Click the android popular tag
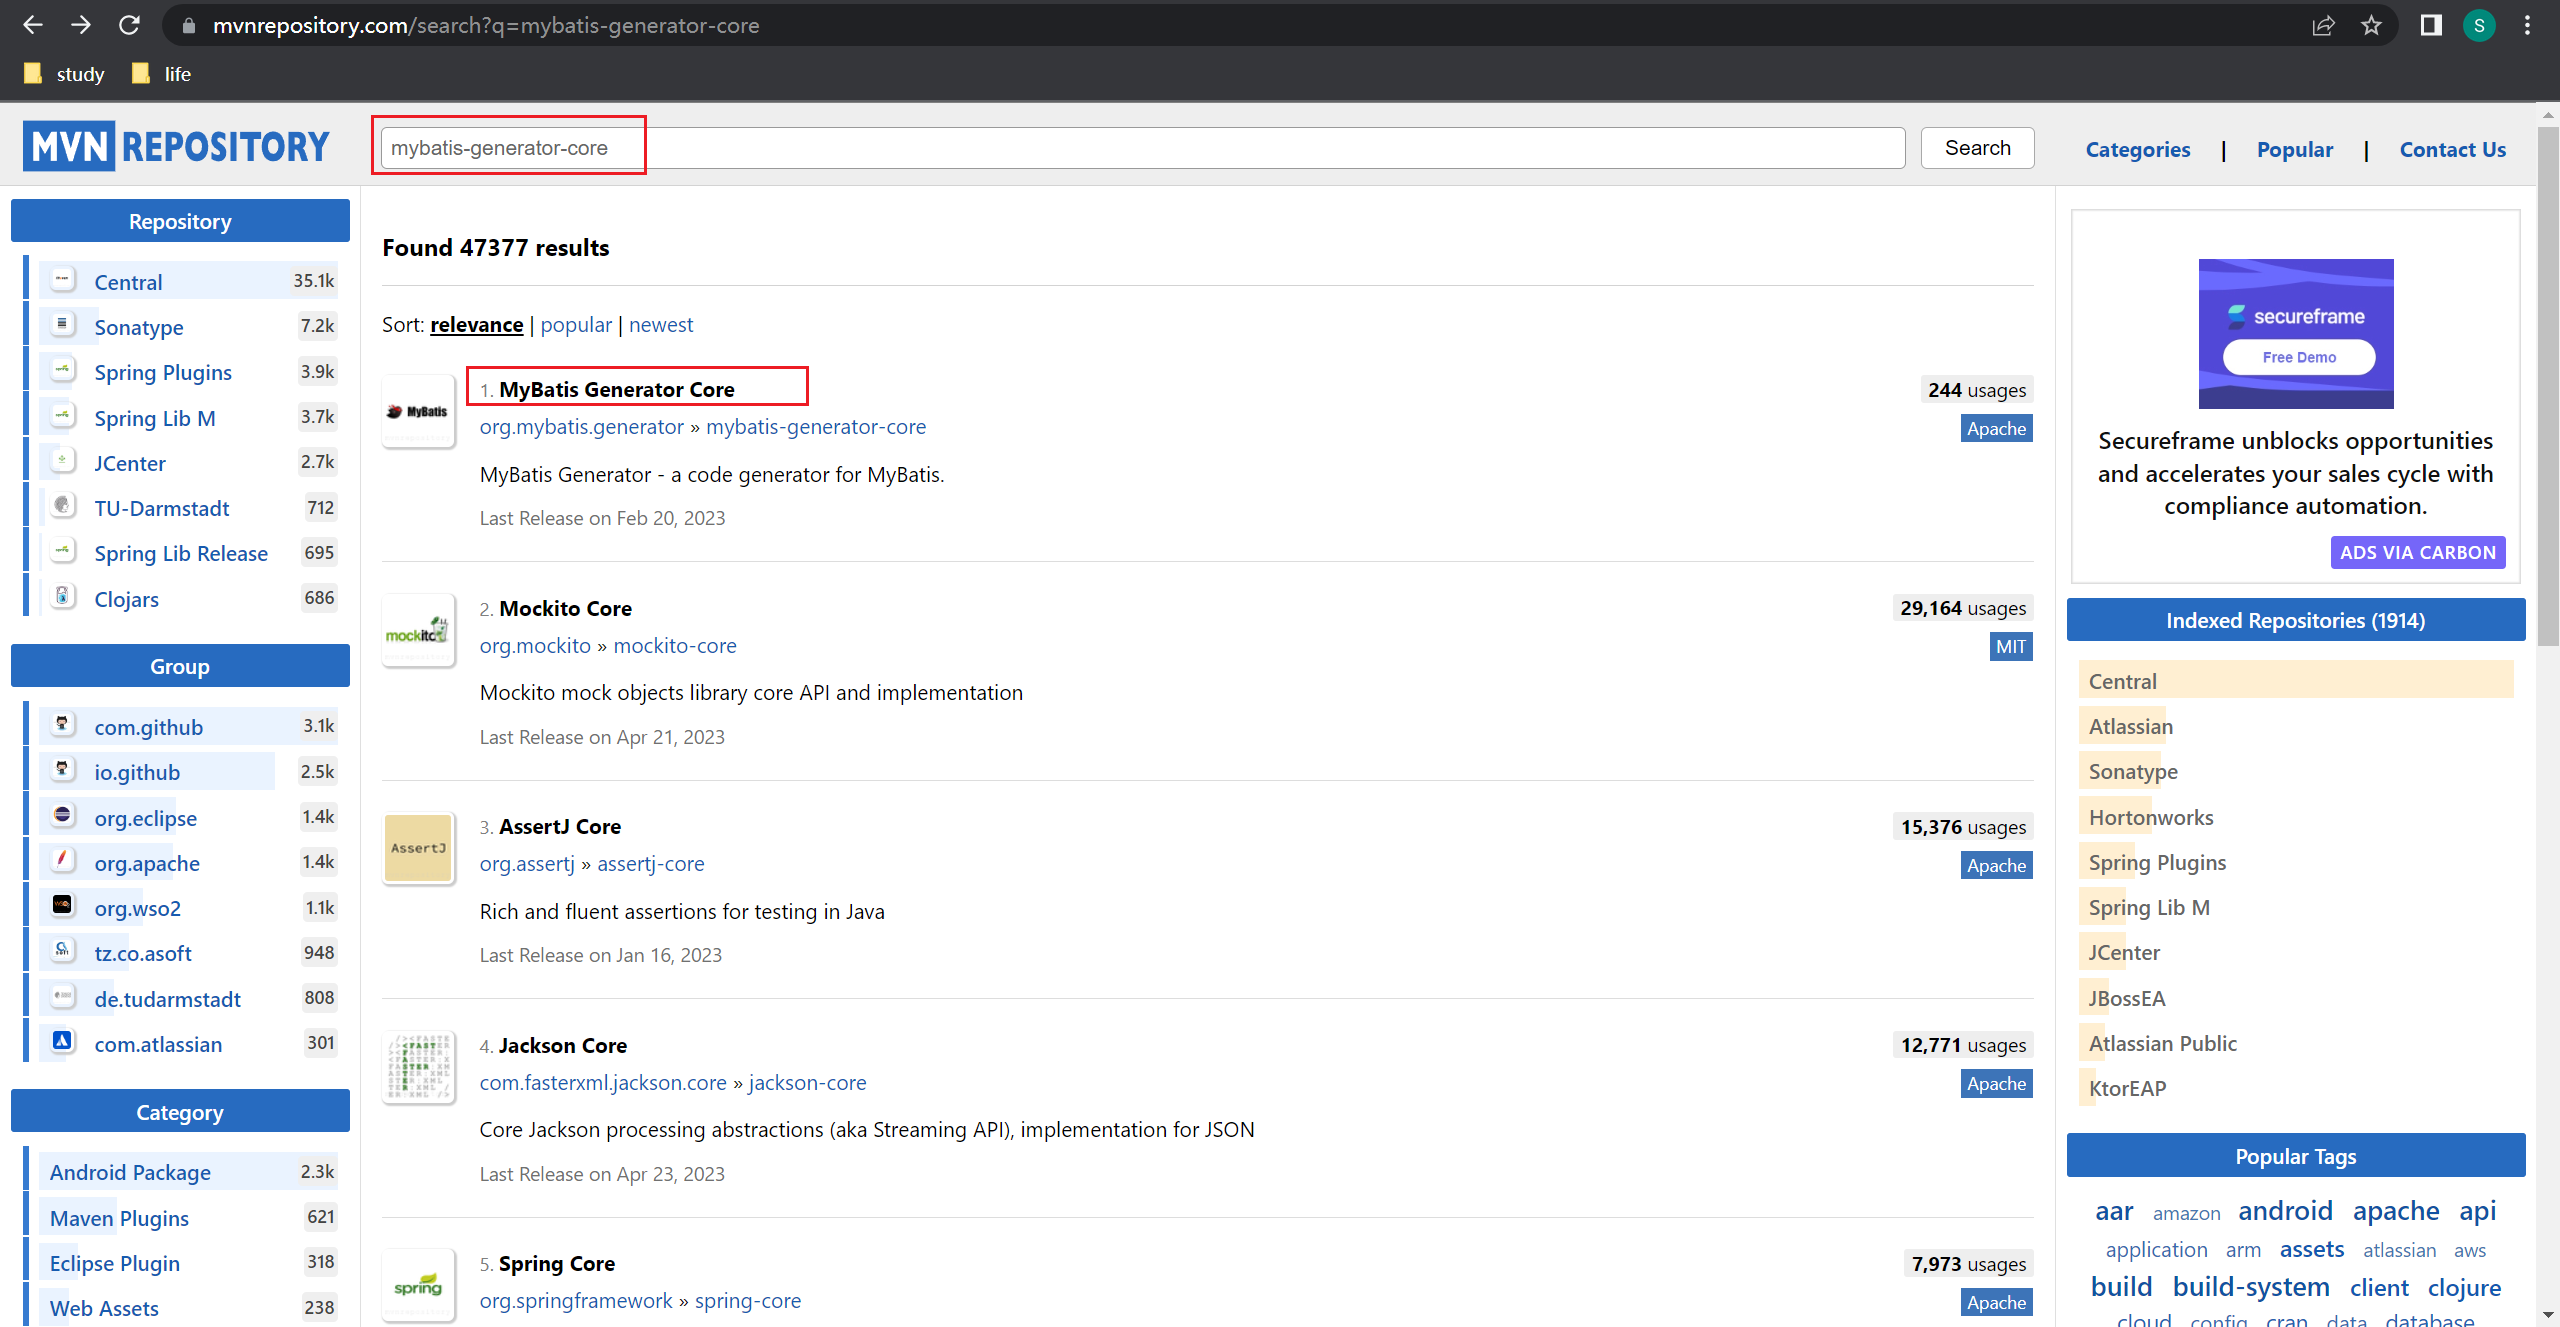This screenshot has height=1327, width=2560. (2285, 1211)
